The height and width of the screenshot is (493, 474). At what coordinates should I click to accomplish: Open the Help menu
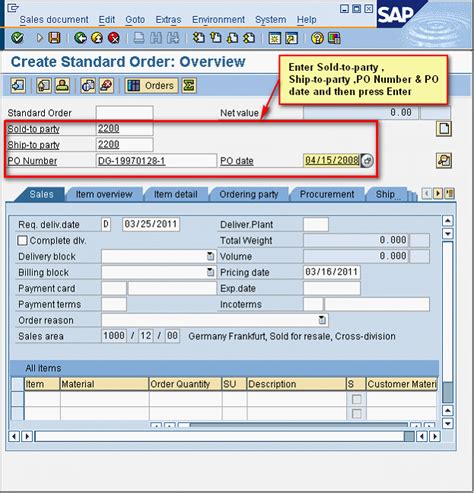307,20
